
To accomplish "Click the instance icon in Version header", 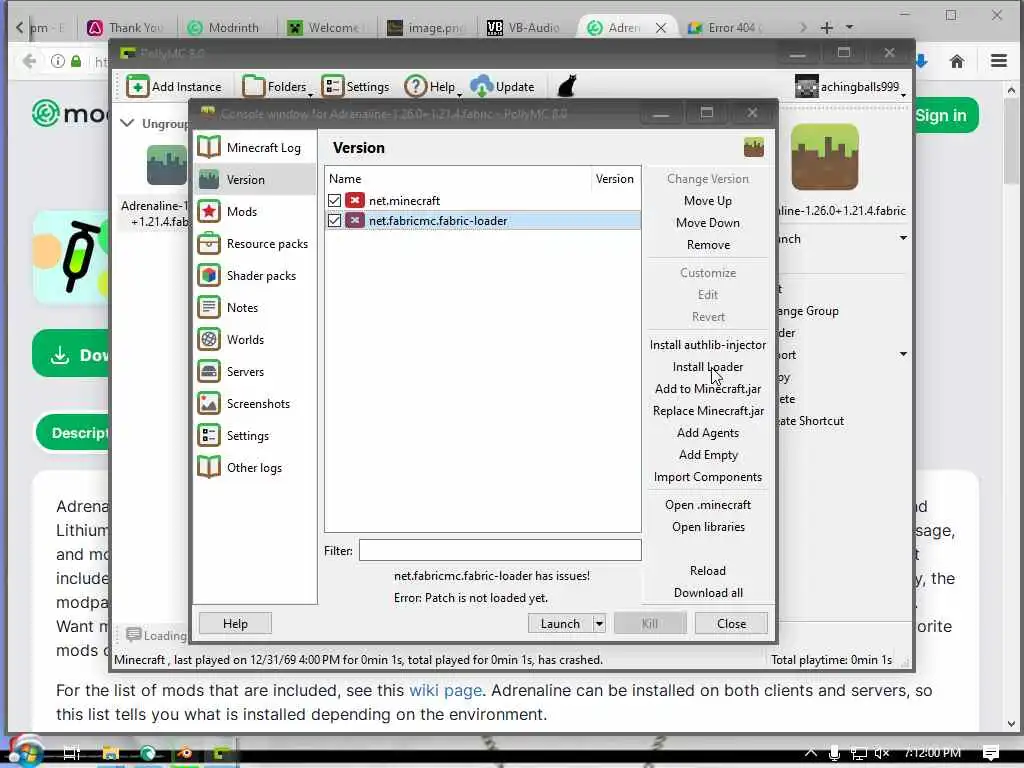I will [x=754, y=148].
